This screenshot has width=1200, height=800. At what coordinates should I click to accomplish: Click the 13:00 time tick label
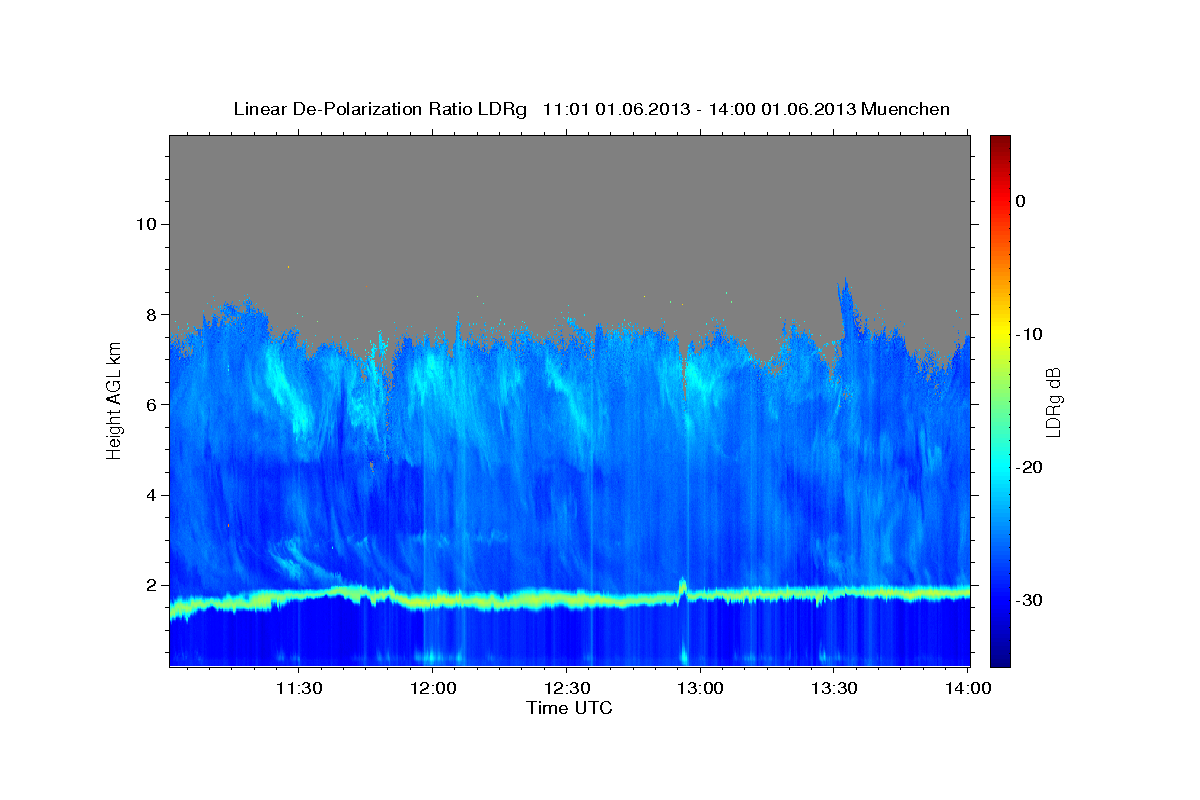point(699,688)
